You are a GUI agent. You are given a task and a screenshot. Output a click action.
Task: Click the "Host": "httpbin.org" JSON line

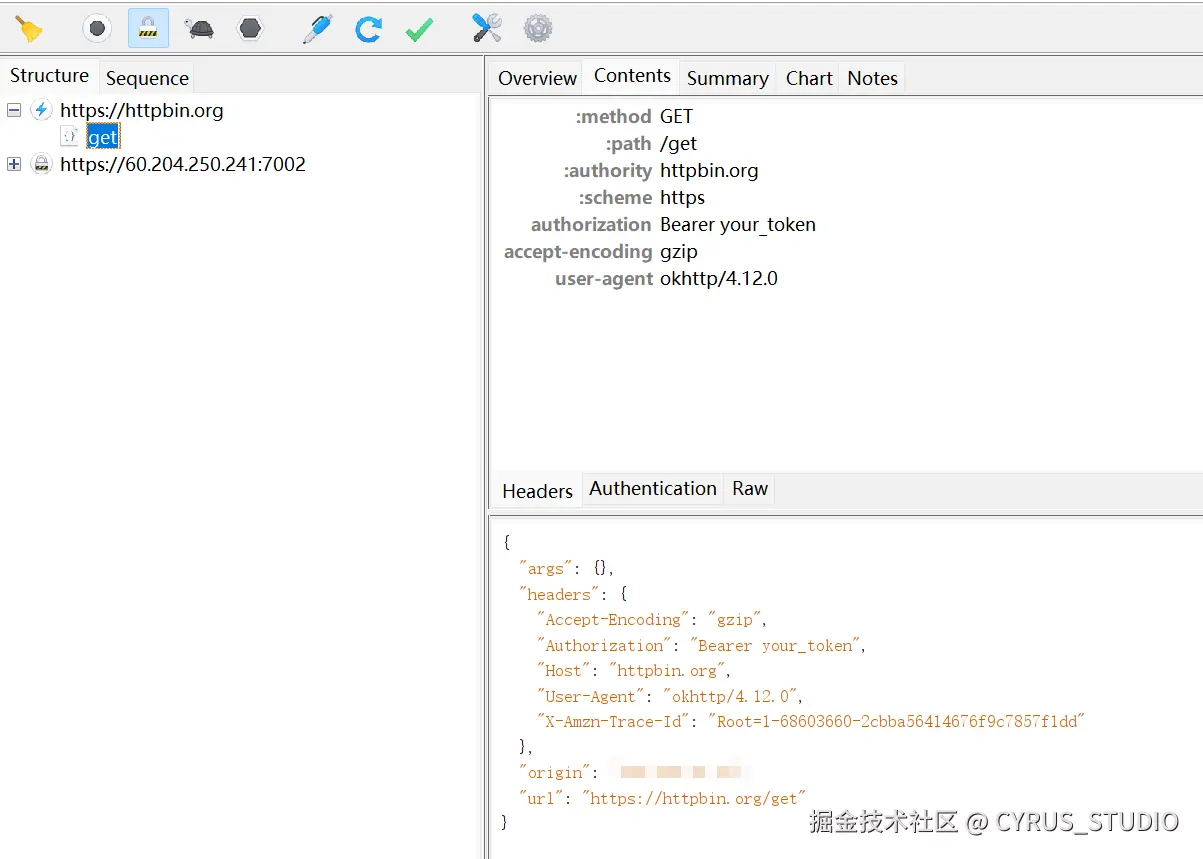[634, 670]
